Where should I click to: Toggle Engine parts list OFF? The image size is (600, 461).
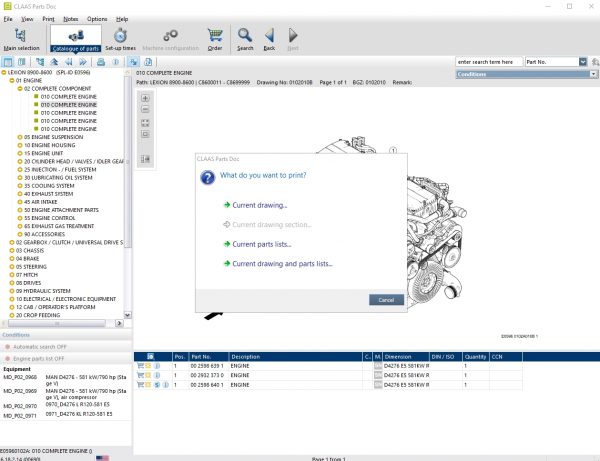[x=40, y=357]
